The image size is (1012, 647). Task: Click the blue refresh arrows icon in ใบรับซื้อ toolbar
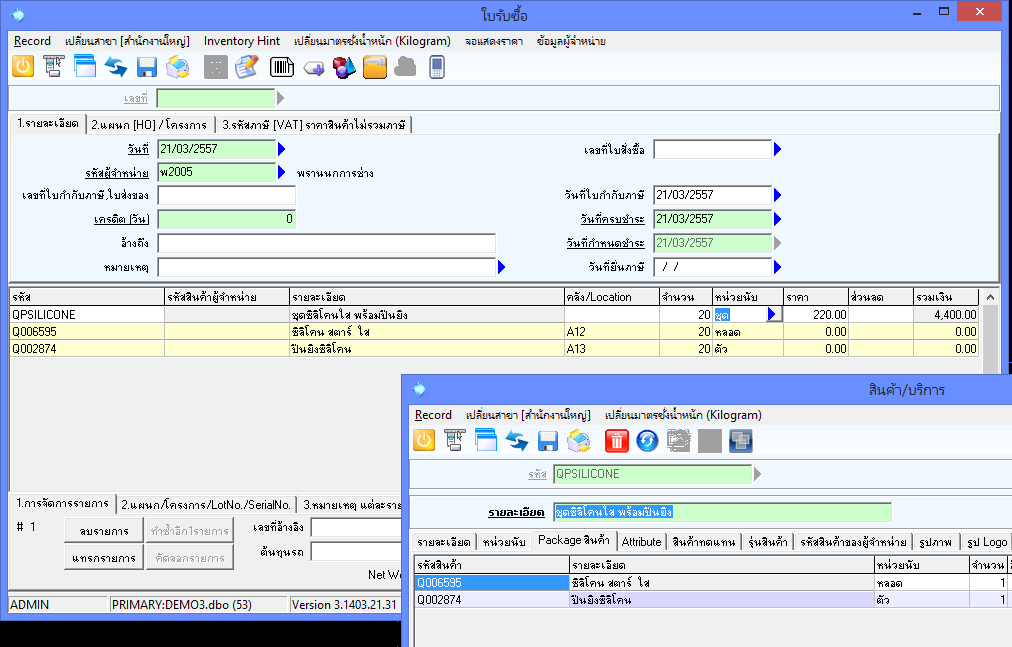pyautogui.click(x=116, y=67)
